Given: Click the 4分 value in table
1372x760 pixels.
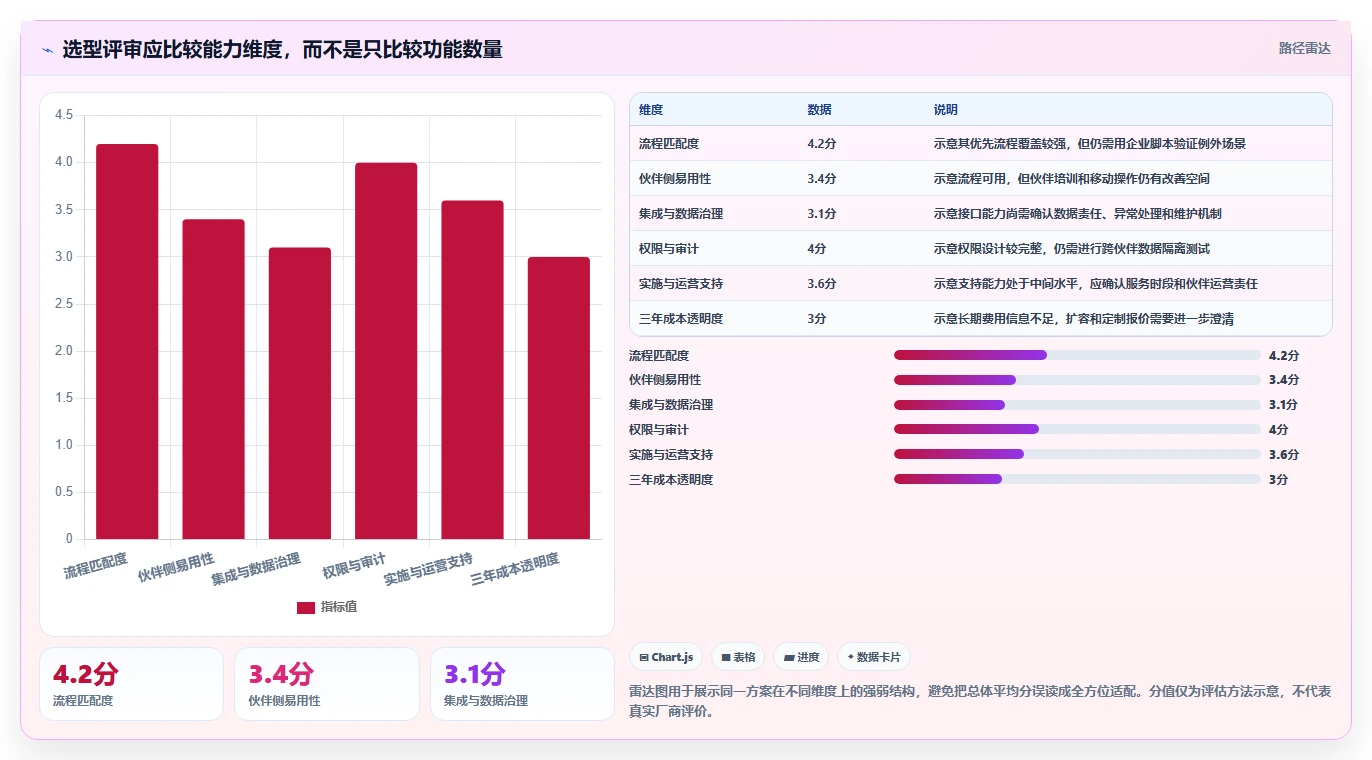Looking at the screenshot, I should pos(817,249).
